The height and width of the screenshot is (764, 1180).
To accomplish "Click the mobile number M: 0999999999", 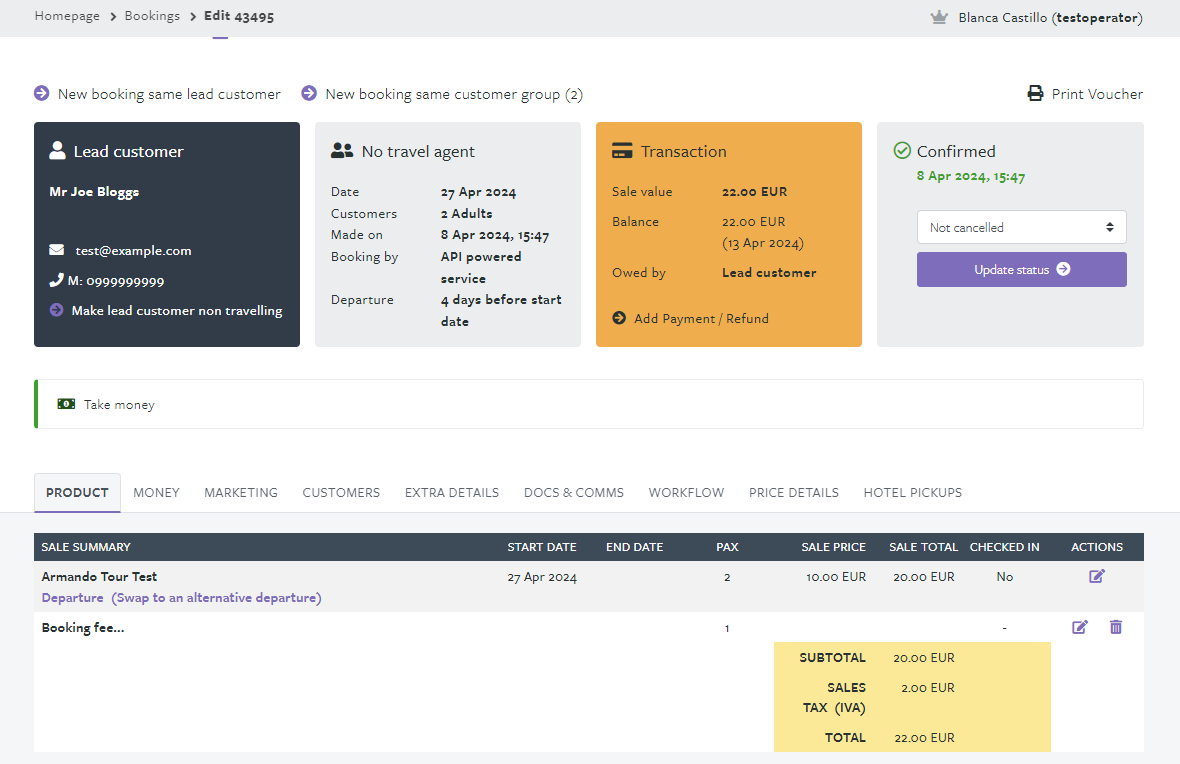I will click(x=116, y=281).
